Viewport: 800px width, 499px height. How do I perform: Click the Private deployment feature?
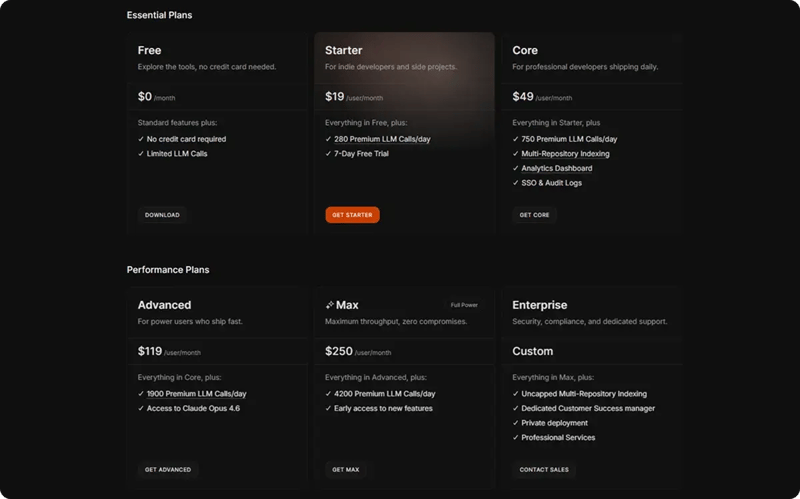(x=555, y=423)
